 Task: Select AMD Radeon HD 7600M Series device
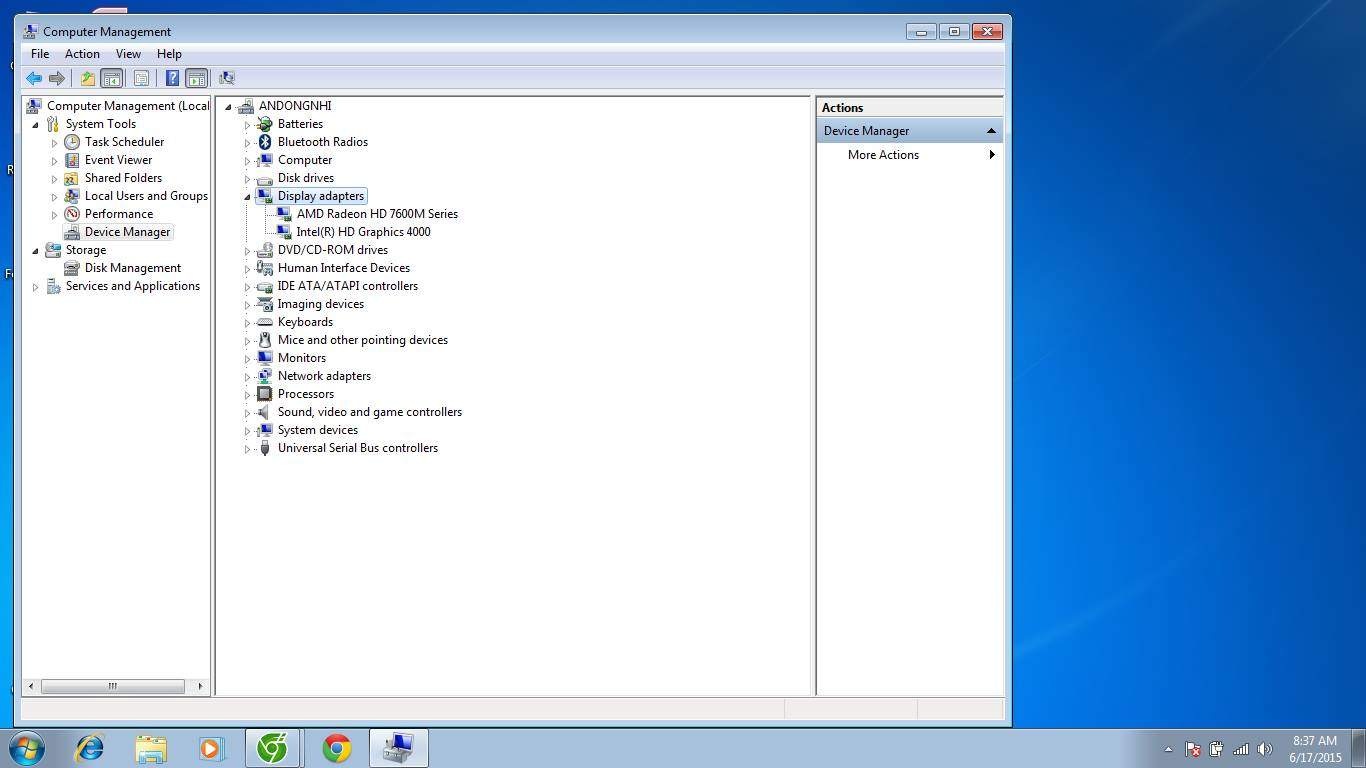(376, 214)
